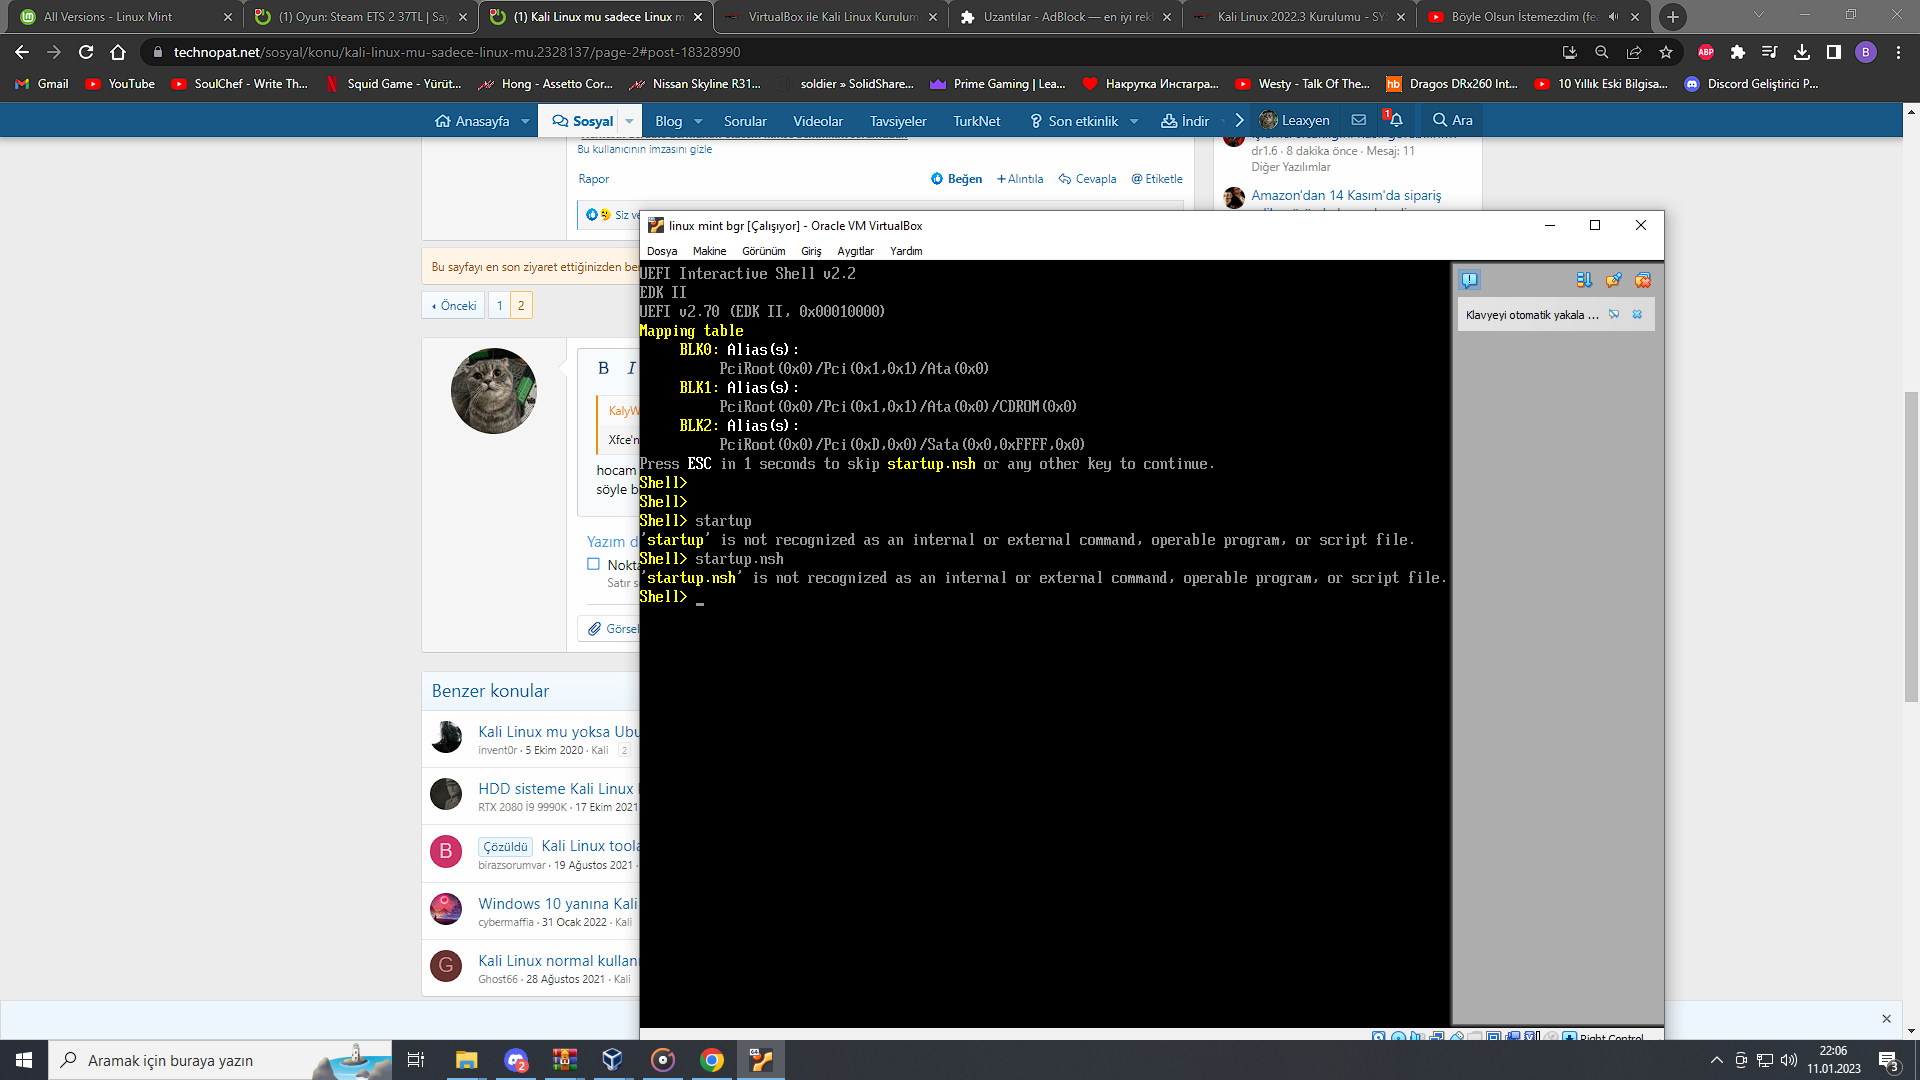Screen dimensions: 1920x1080
Task: Expand the Son etkinlik dropdown arrow
Action: [1134, 121]
